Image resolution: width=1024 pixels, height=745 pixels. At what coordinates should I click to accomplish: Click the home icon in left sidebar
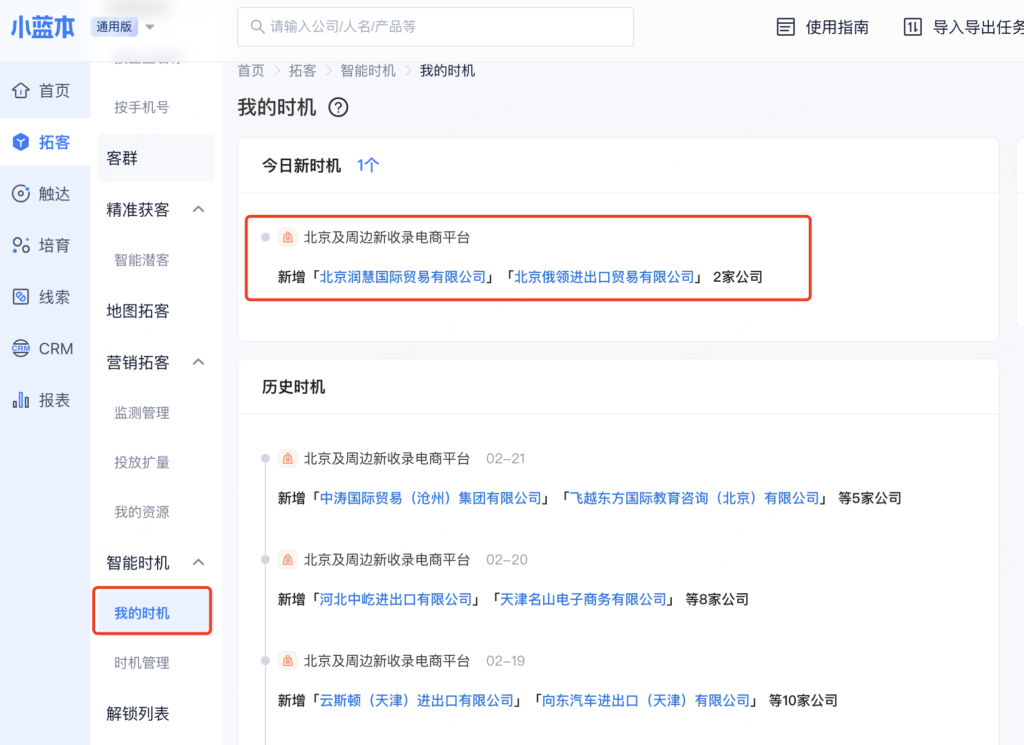[x=20, y=91]
